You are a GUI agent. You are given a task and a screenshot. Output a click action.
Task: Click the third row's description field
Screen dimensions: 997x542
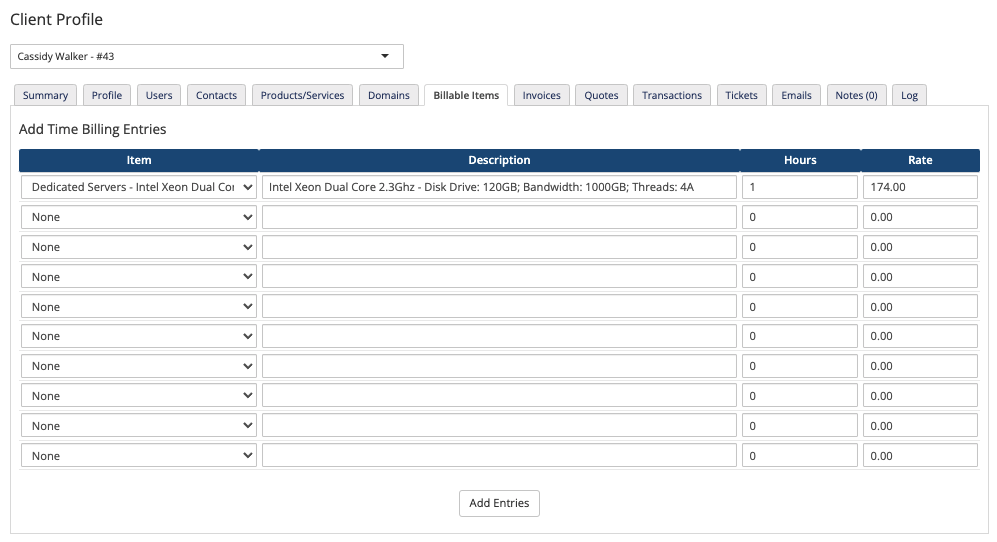point(499,247)
